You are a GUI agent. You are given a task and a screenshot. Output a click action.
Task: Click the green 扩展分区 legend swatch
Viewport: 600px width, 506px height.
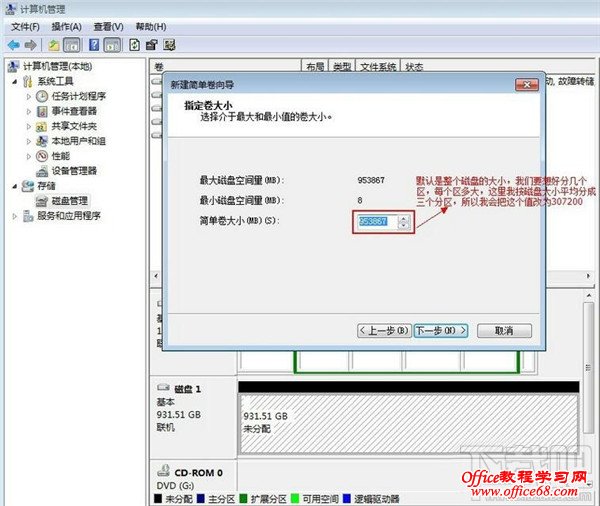(x=243, y=498)
